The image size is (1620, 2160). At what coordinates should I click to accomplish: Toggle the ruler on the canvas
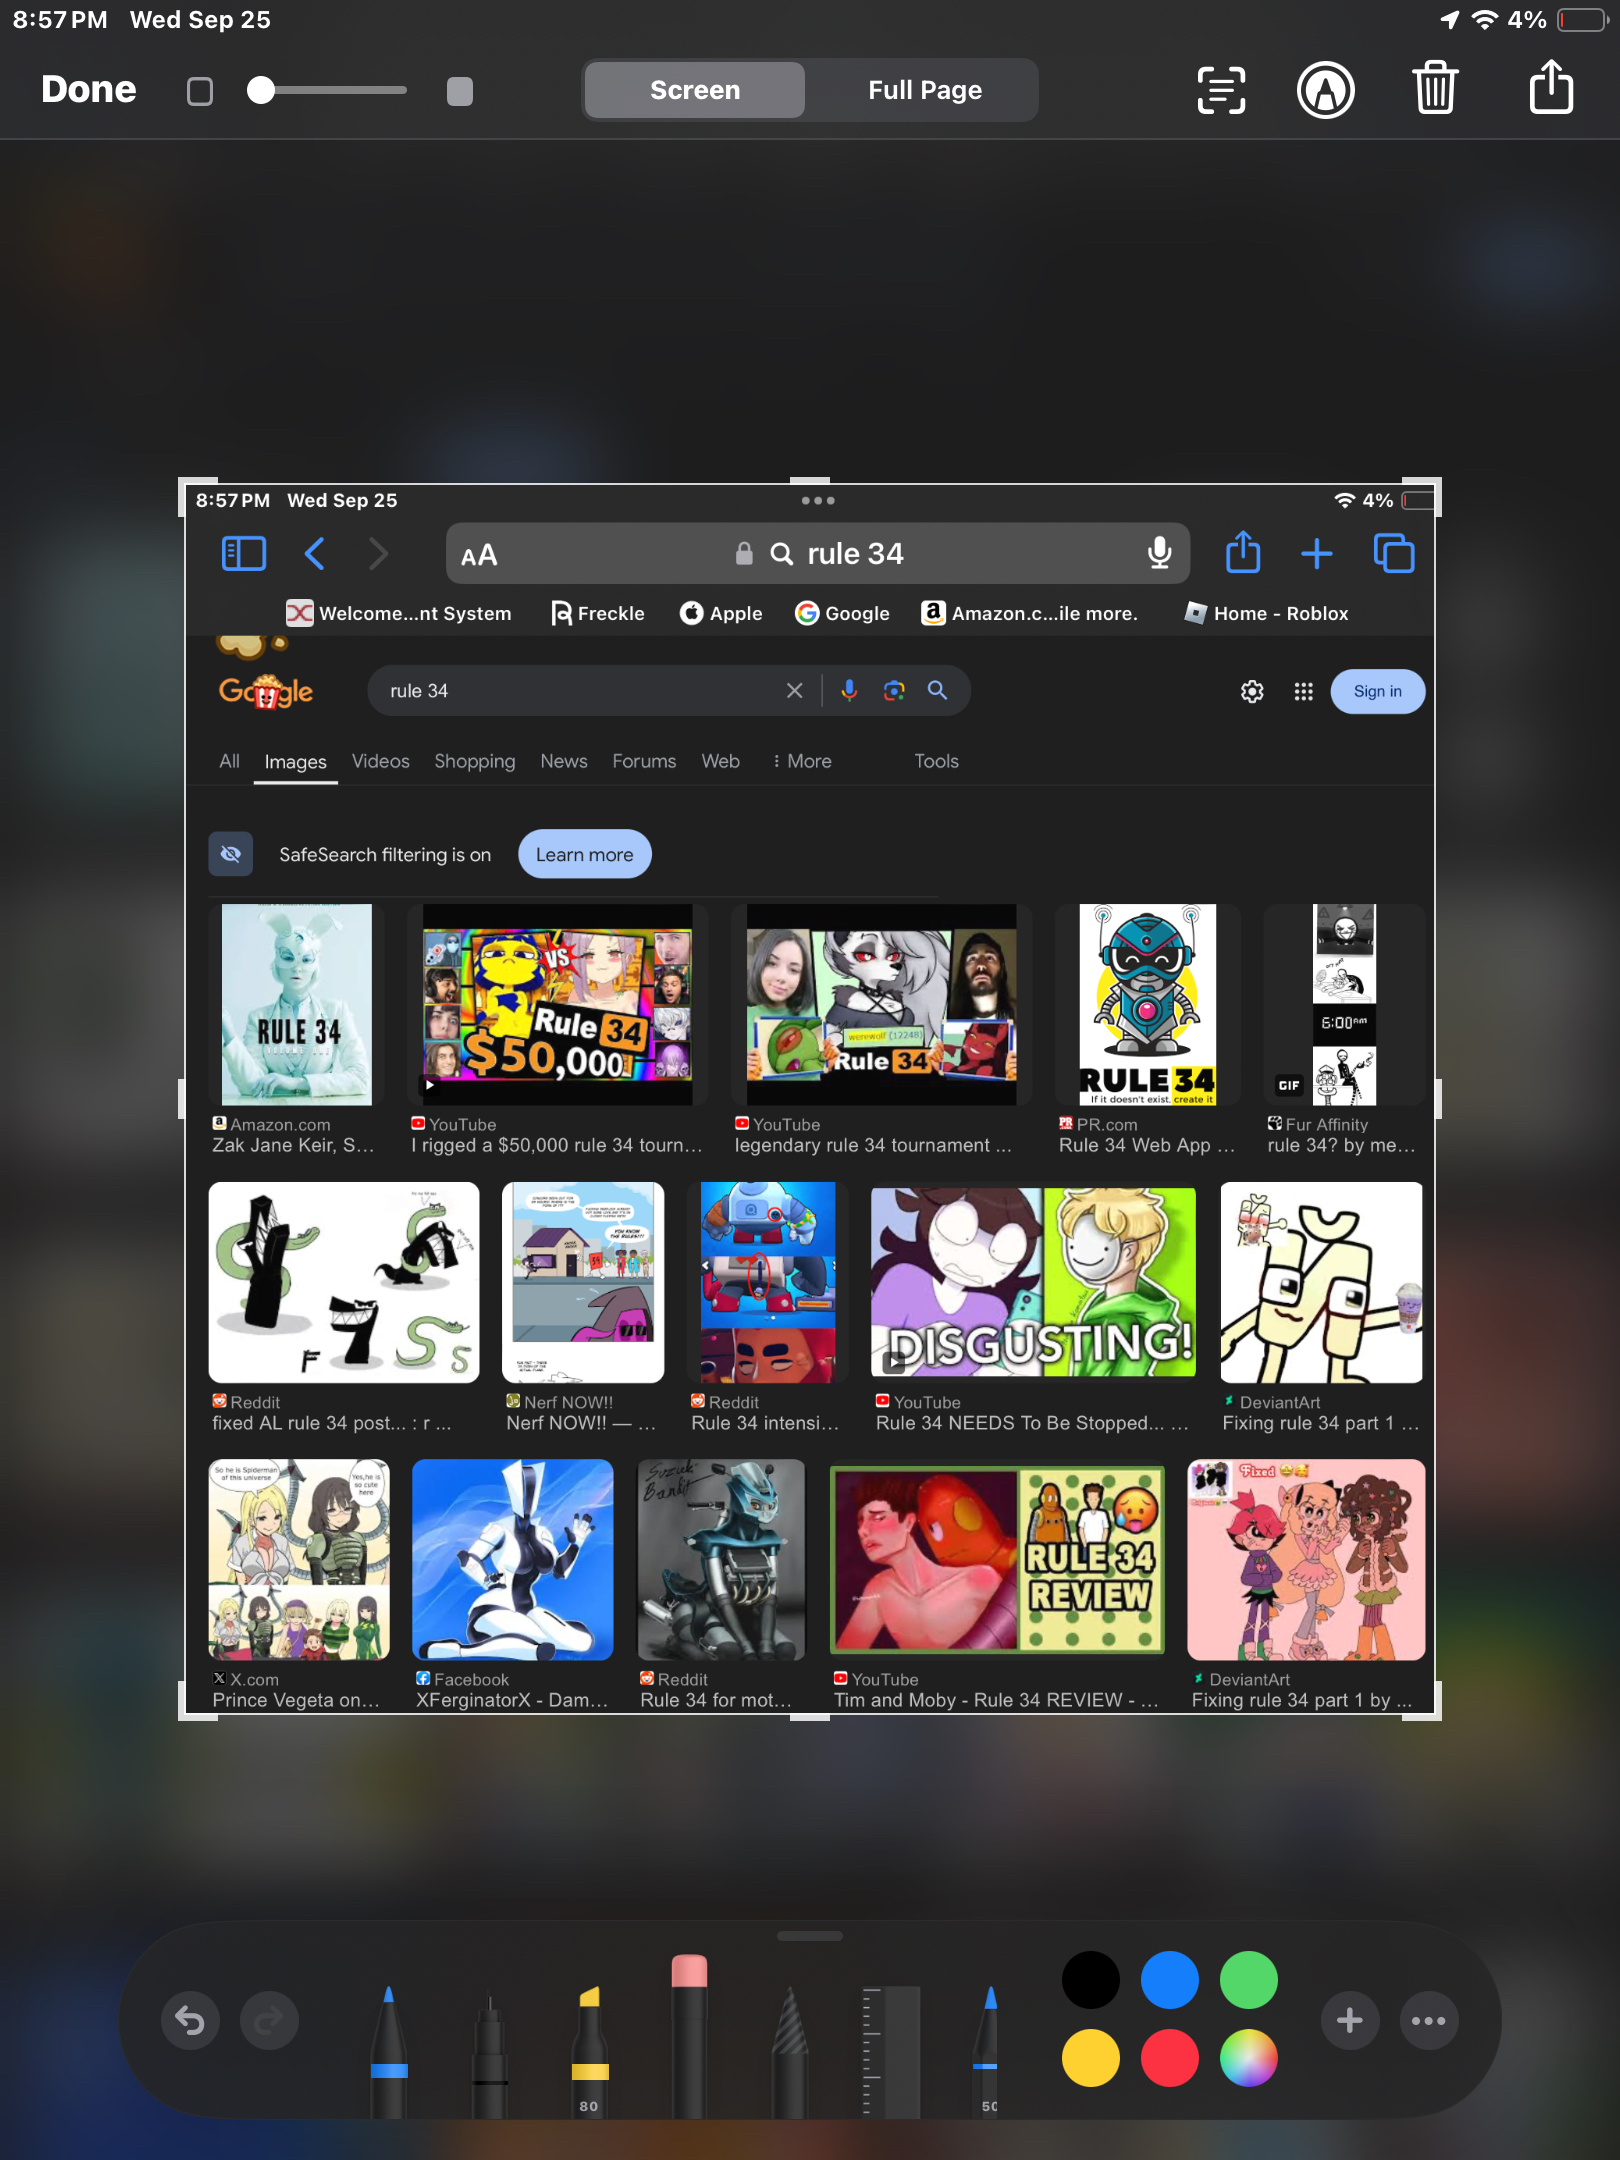tap(889, 2050)
